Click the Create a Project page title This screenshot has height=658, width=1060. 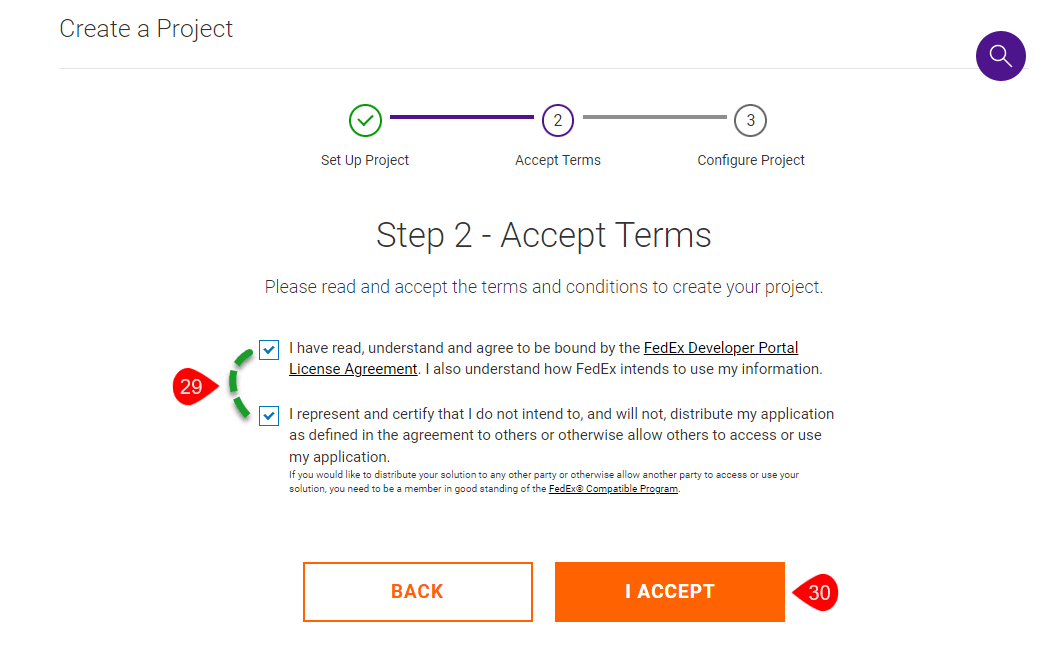pyautogui.click(x=146, y=29)
